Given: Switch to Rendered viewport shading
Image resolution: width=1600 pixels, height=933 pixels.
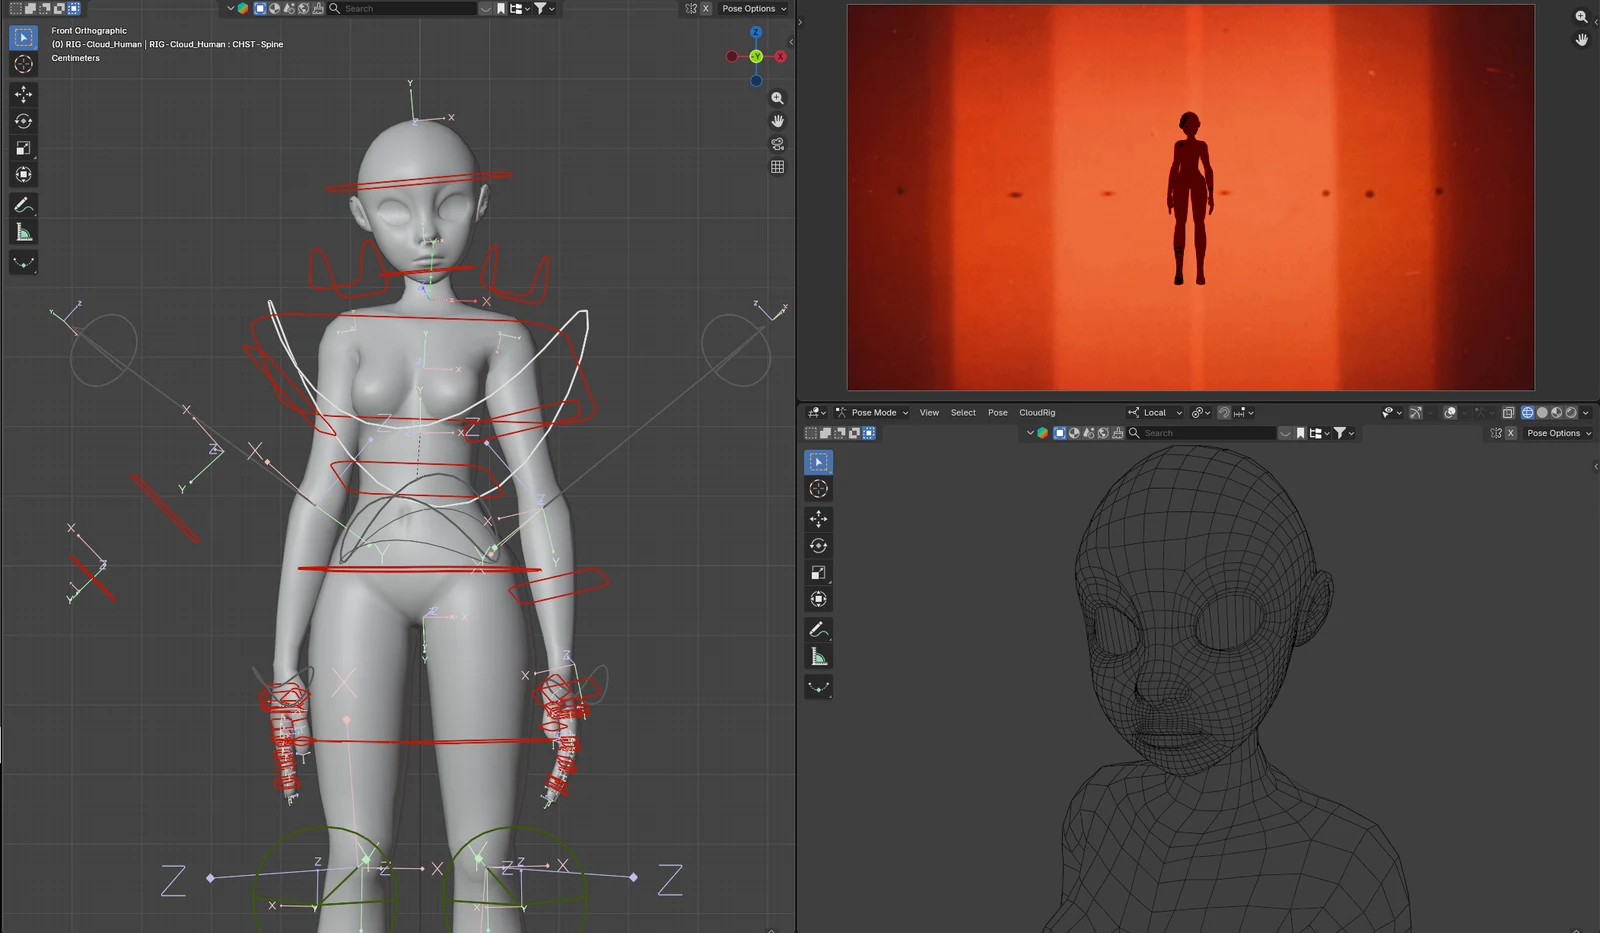Looking at the screenshot, I should (1571, 412).
